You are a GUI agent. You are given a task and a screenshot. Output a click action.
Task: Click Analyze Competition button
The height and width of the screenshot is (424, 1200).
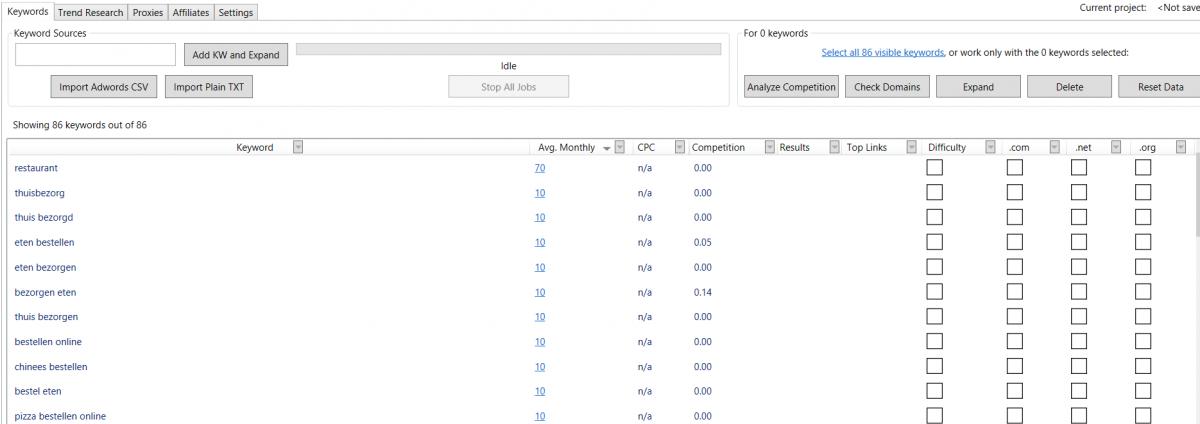tap(792, 87)
